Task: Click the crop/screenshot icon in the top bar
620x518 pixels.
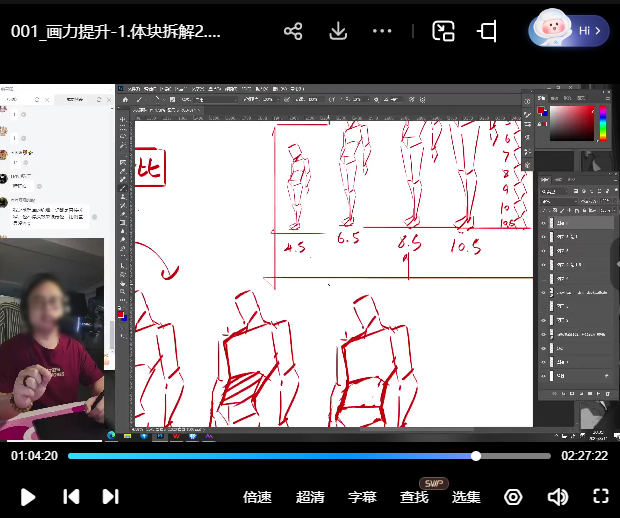Action: click(x=487, y=31)
